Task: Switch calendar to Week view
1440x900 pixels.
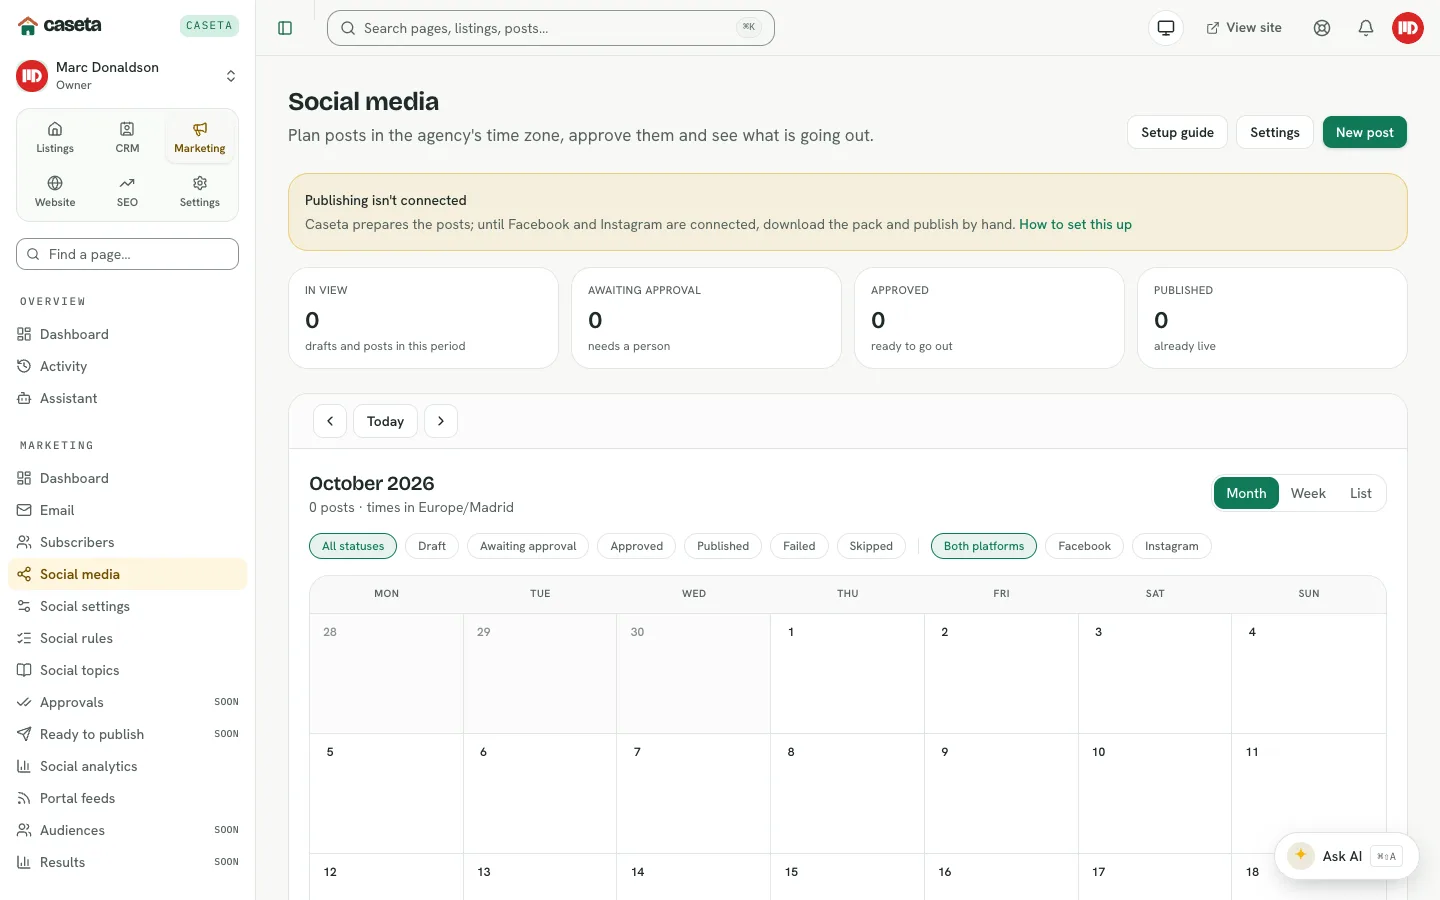Action: click(1308, 493)
